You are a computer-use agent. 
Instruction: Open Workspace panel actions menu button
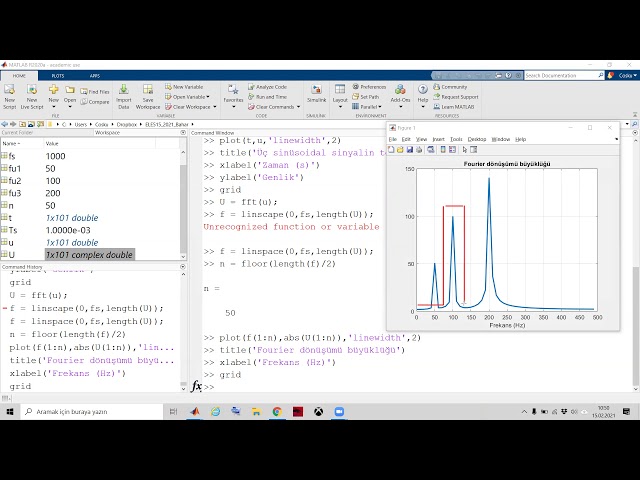(x=183, y=133)
